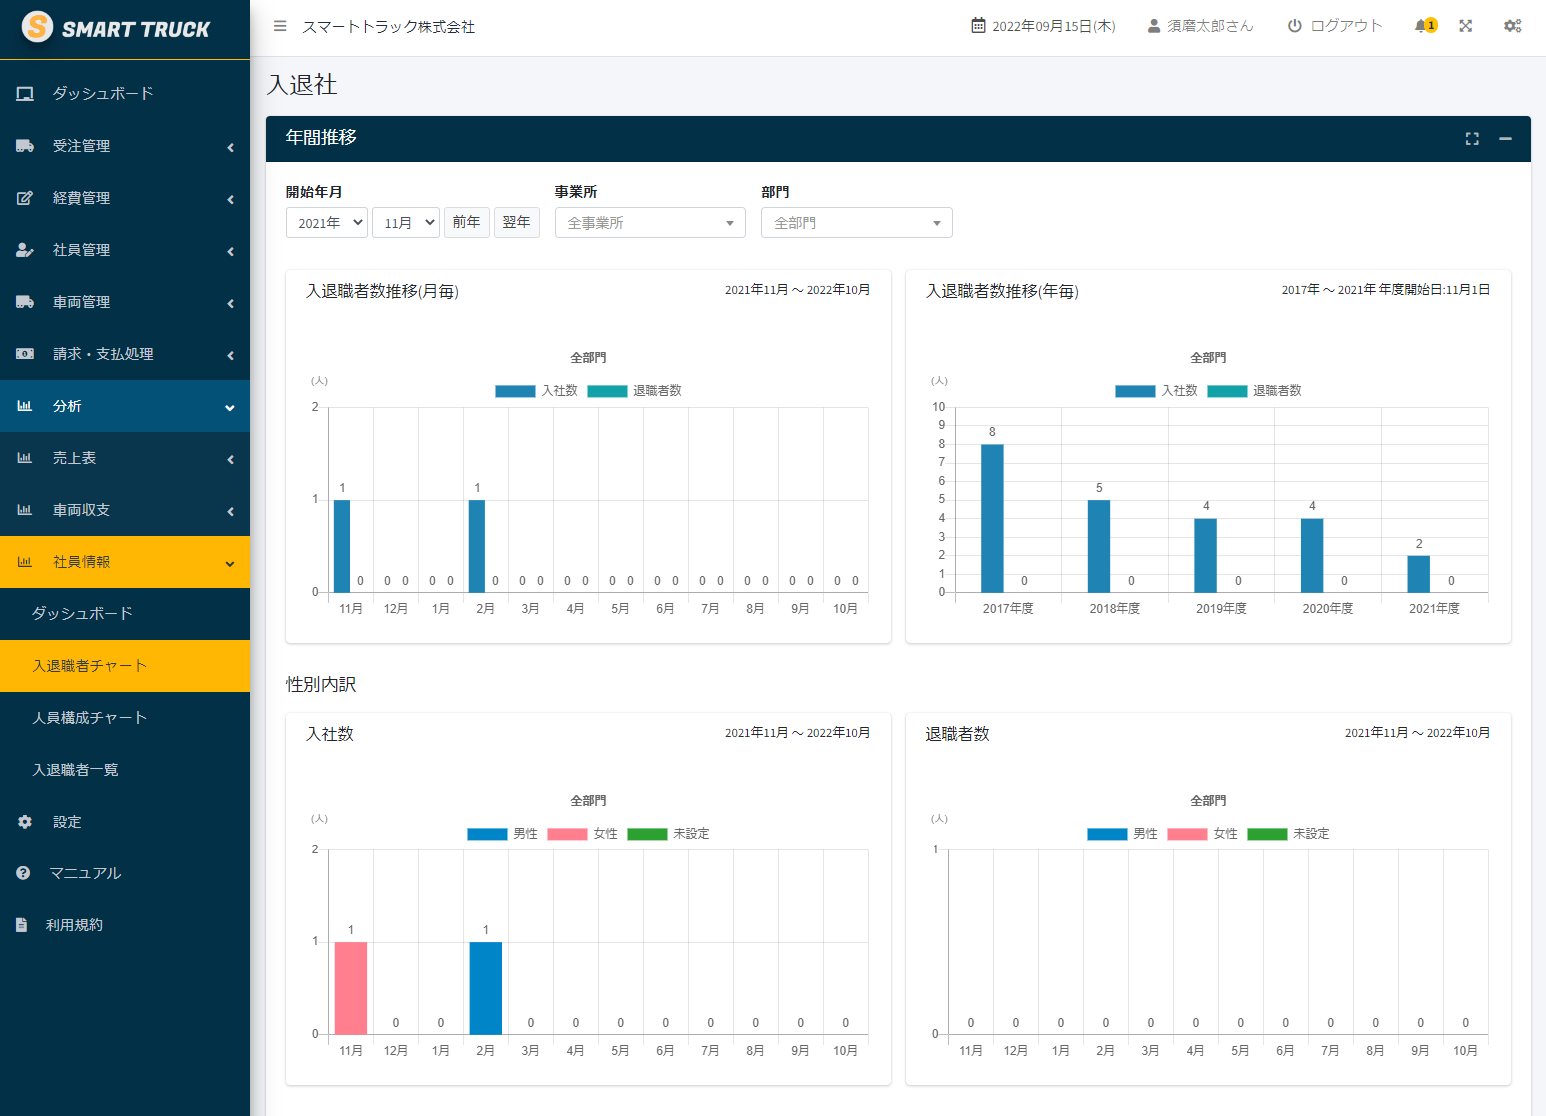
Task: Expand the 受注管理 sidebar menu
Action: (x=124, y=146)
